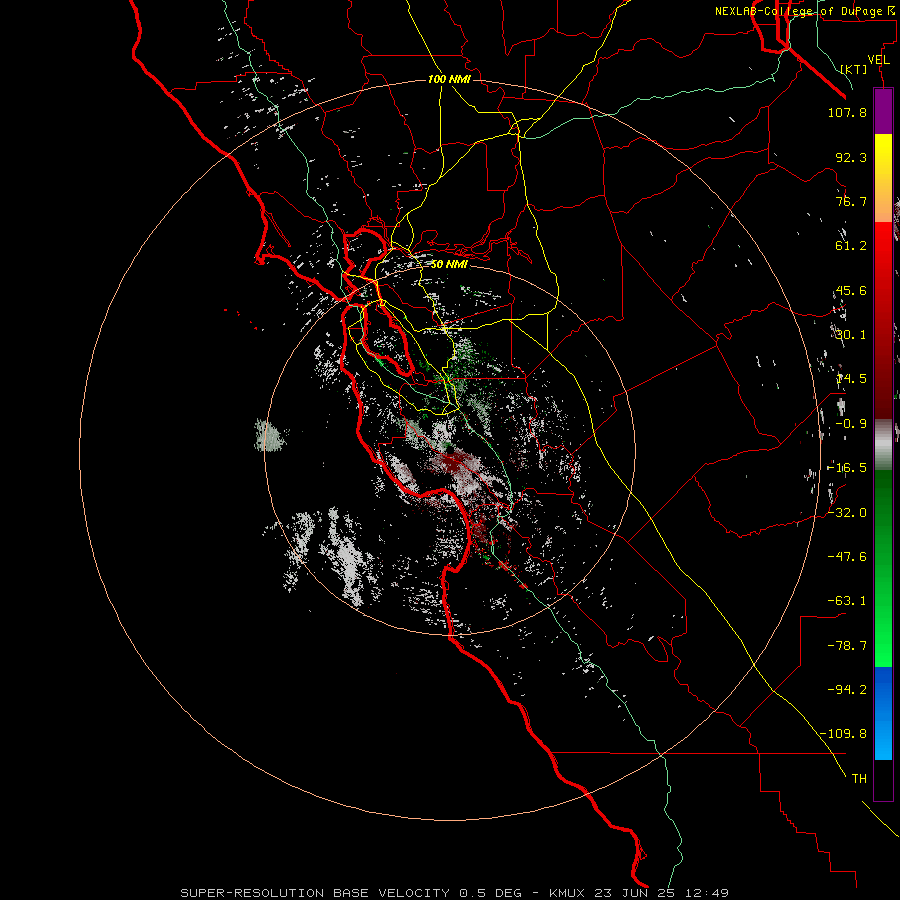Select the -0.9 velocity scale value
This screenshot has width=900, height=900.
851,424
